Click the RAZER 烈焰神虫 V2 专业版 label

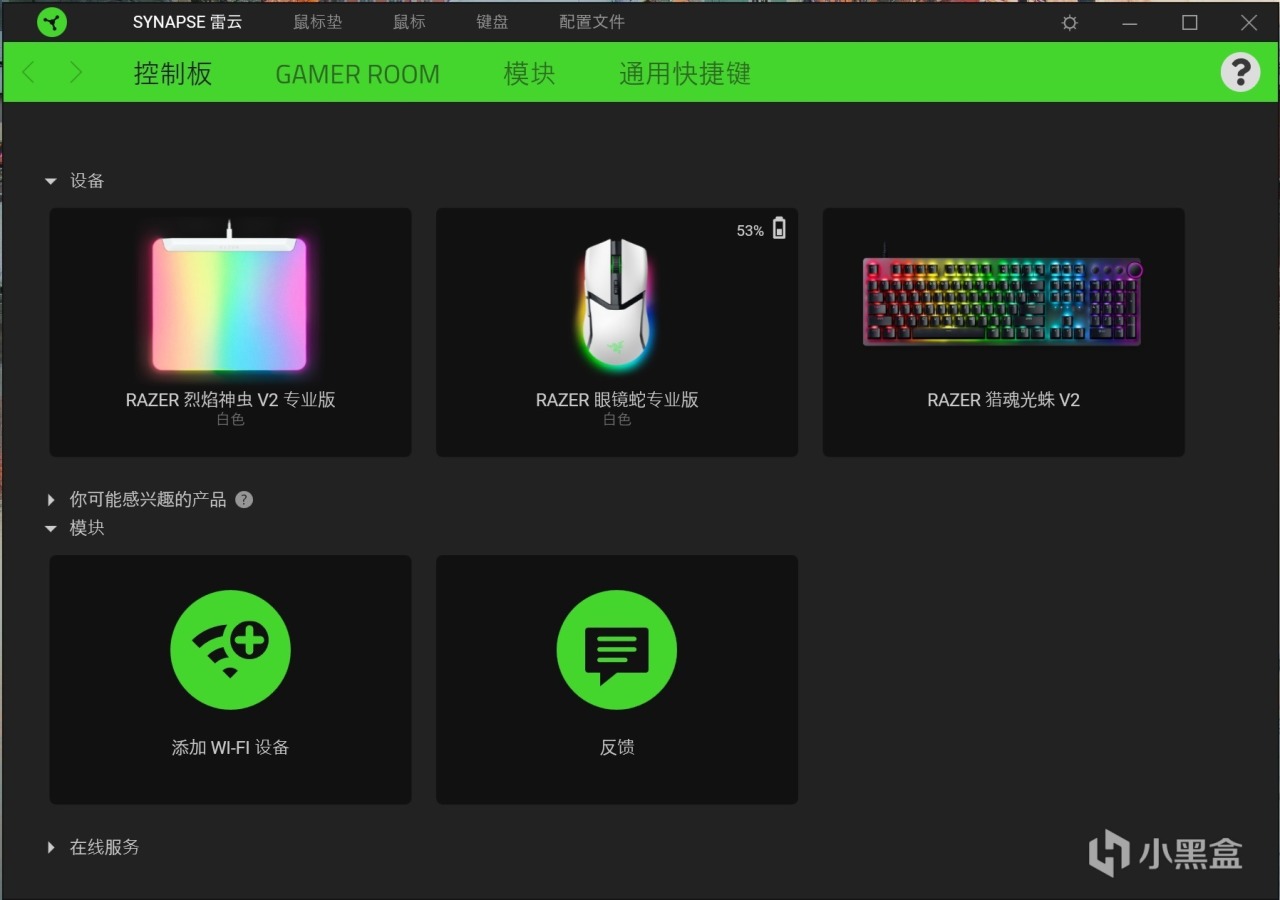pos(230,400)
